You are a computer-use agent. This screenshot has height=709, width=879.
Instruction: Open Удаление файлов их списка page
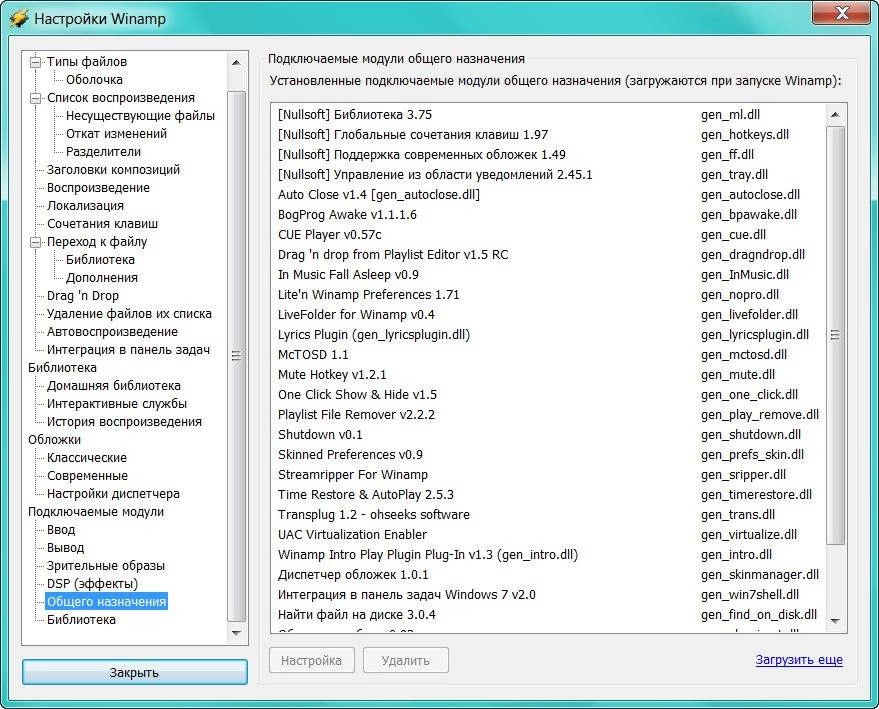(x=129, y=313)
